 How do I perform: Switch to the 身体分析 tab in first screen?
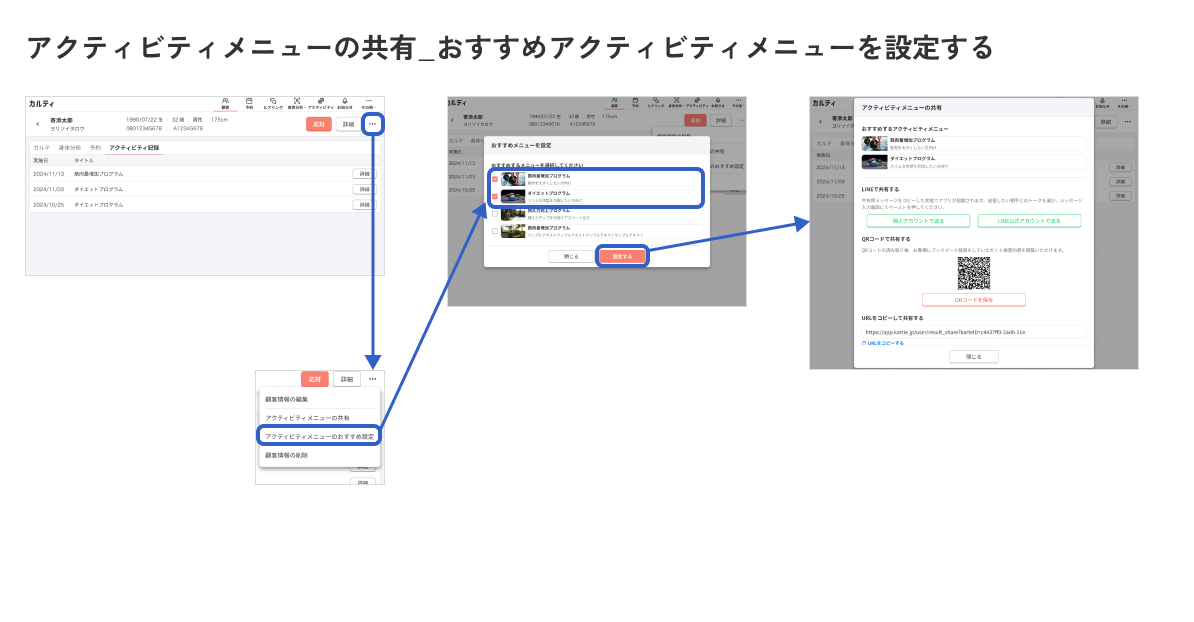click(69, 147)
